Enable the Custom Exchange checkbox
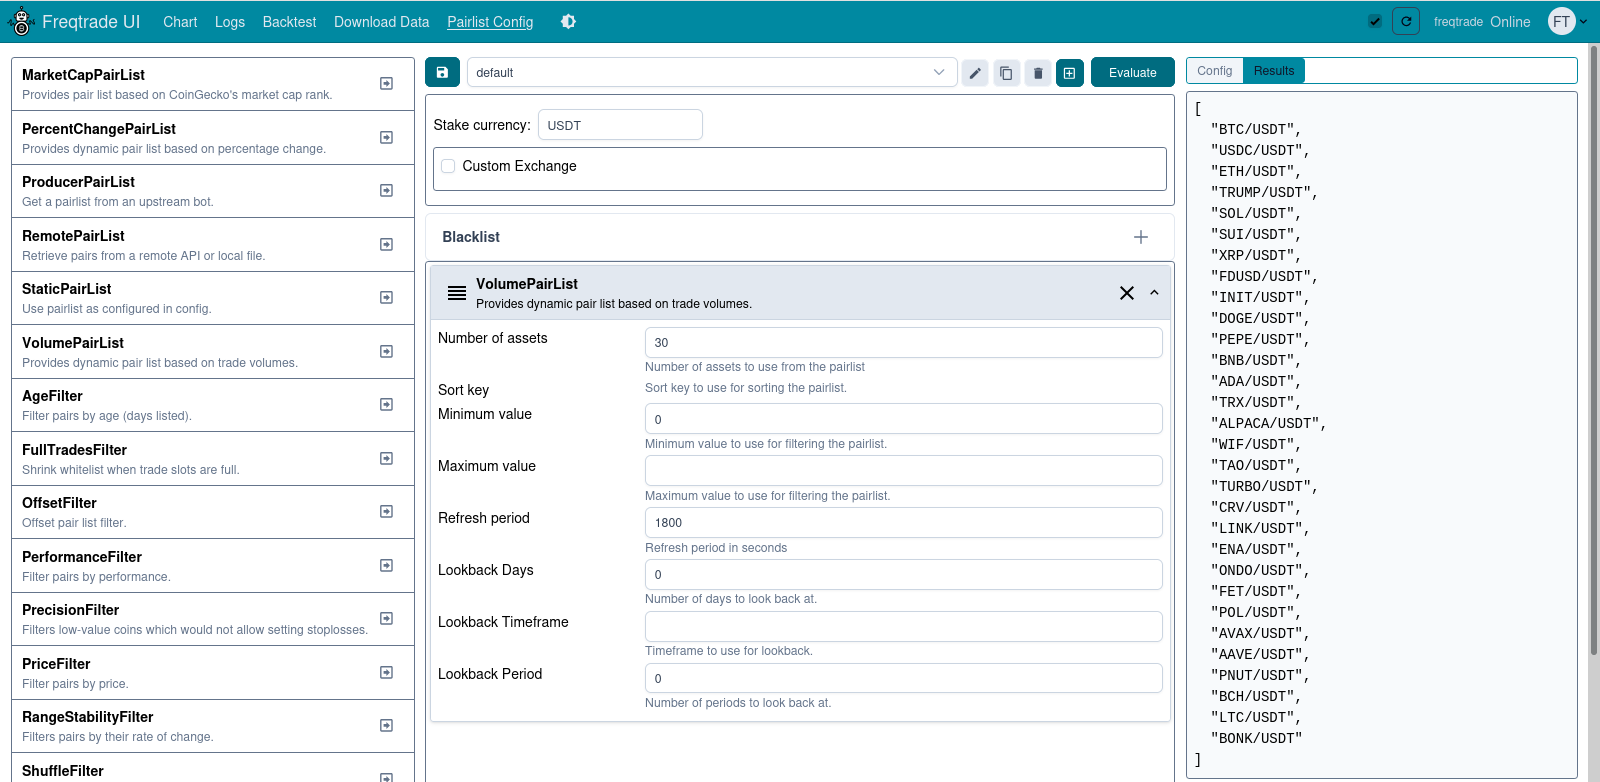Image resolution: width=1600 pixels, height=782 pixels. pos(449,166)
